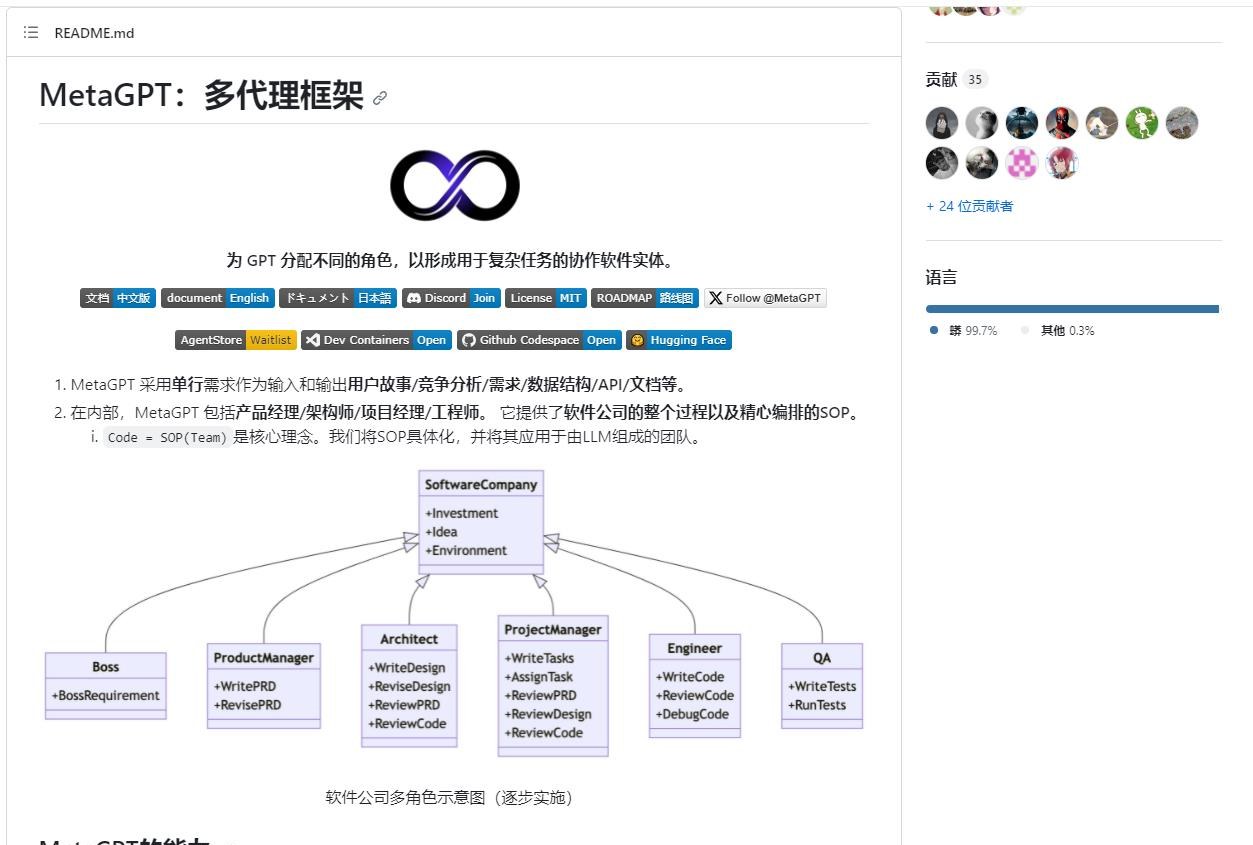Click the Github Codespace Open badge
This screenshot has width=1253, height=845.
coord(539,340)
